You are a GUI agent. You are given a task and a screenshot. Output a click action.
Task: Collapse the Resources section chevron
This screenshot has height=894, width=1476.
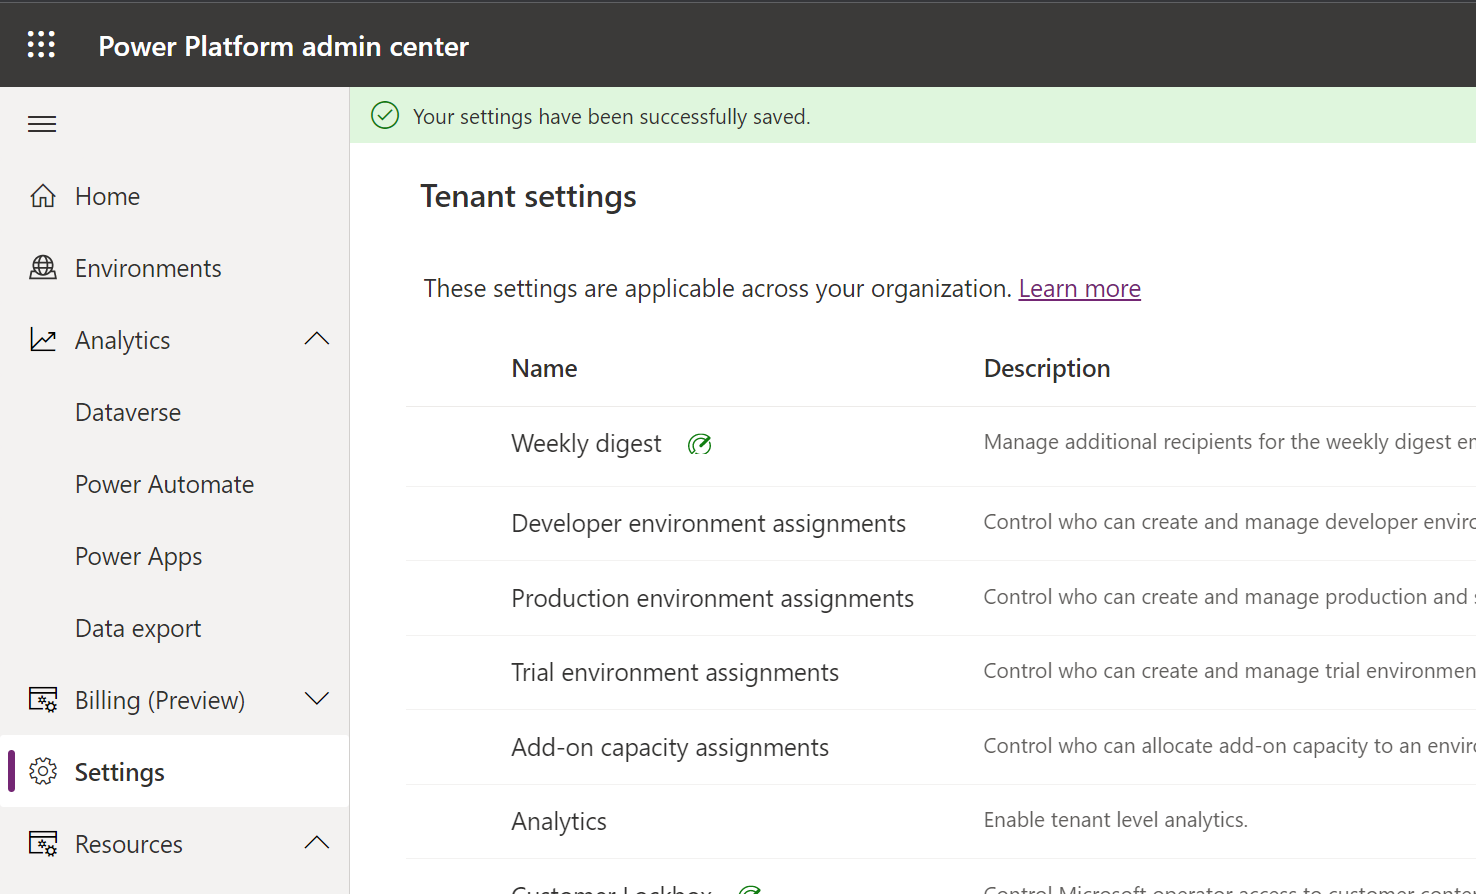(316, 843)
